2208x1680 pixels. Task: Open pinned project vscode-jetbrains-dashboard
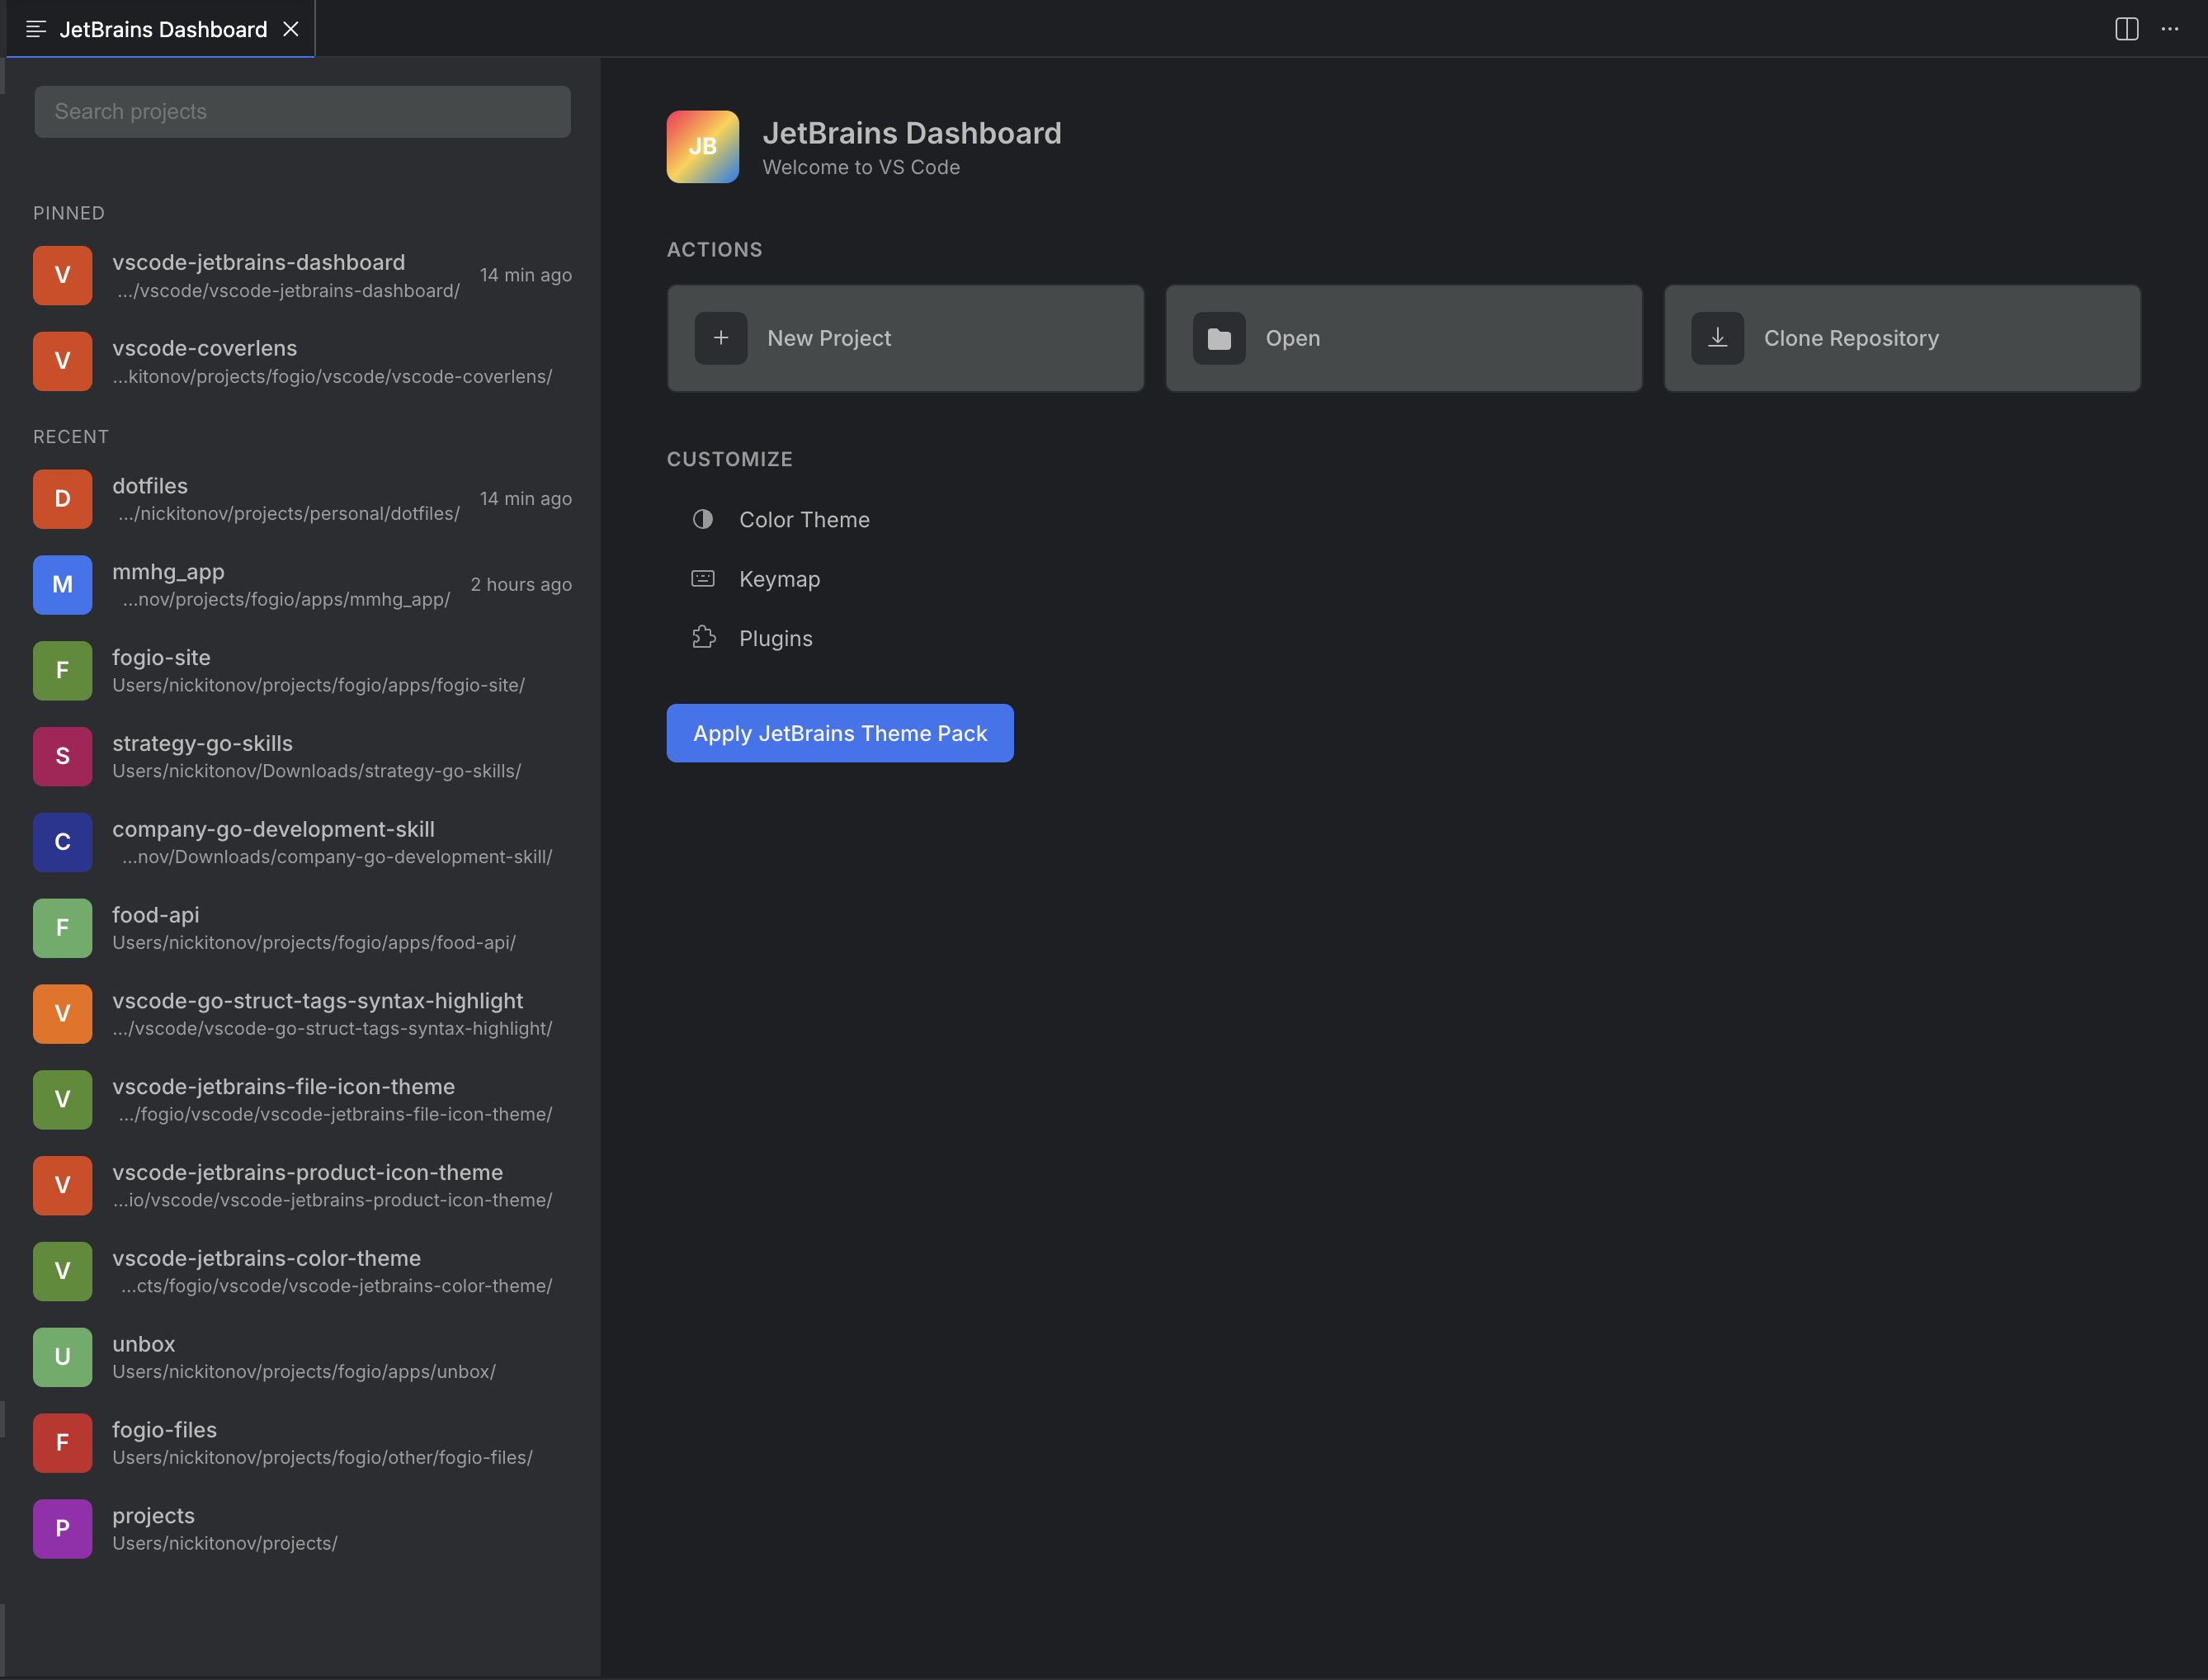tap(302, 275)
